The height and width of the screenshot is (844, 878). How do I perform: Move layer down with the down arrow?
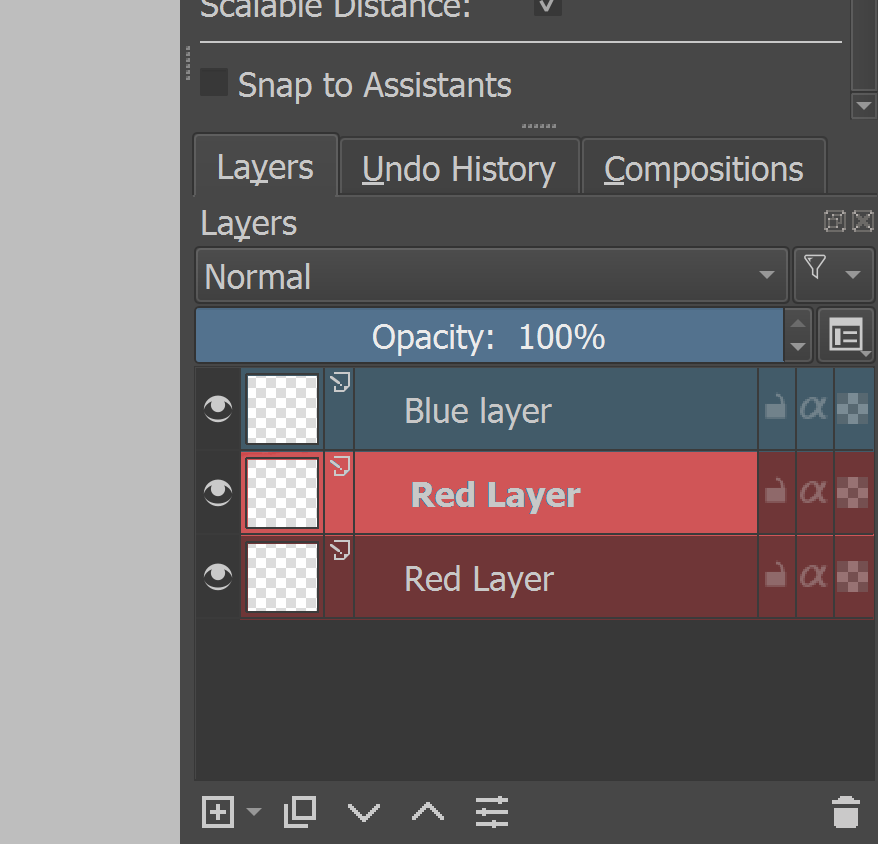364,812
